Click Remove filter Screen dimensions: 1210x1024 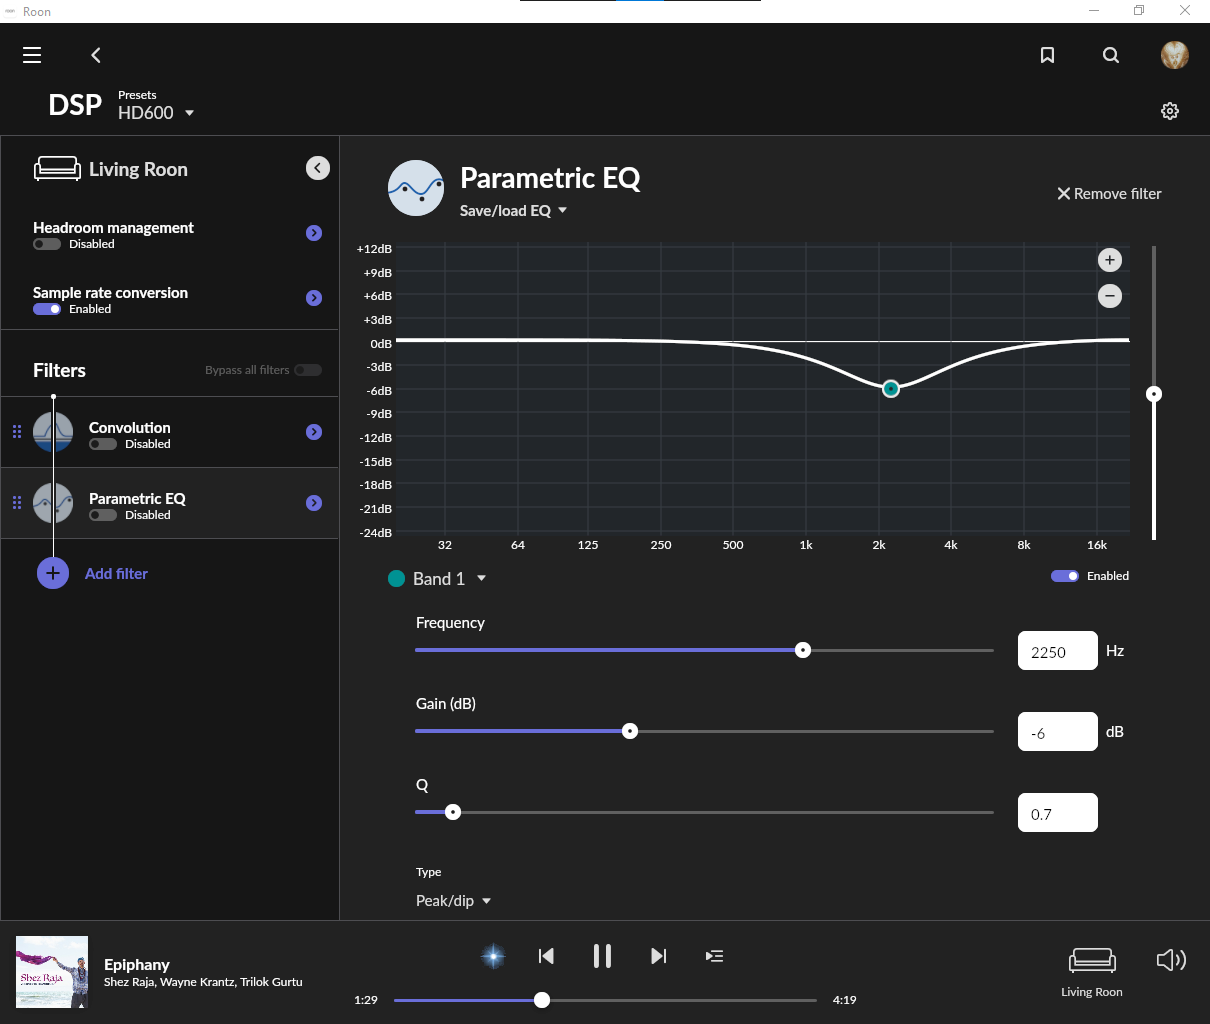click(1110, 193)
